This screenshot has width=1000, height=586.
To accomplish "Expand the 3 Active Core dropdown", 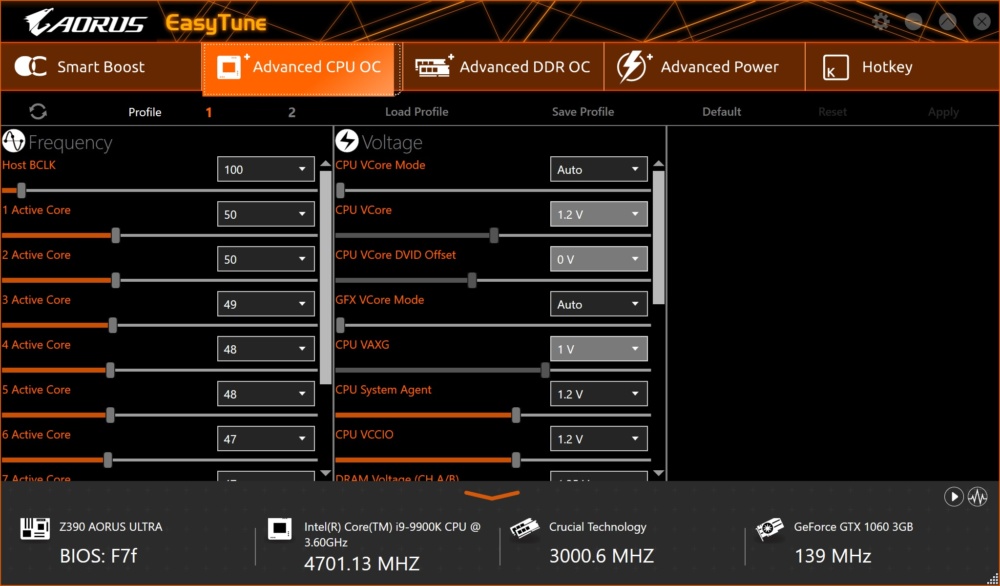I will pyautogui.click(x=265, y=304).
